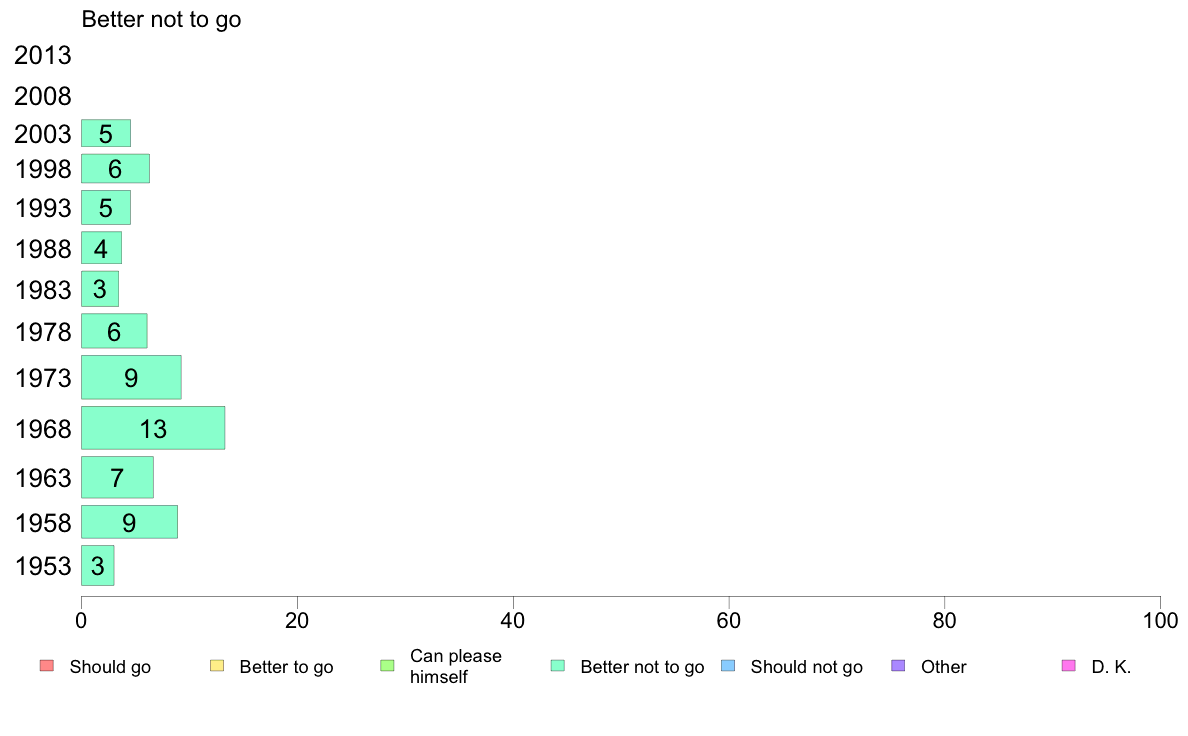Toggle the D. K. legend label
This screenshot has width=1188, height=736.
click(x=1111, y=667)
